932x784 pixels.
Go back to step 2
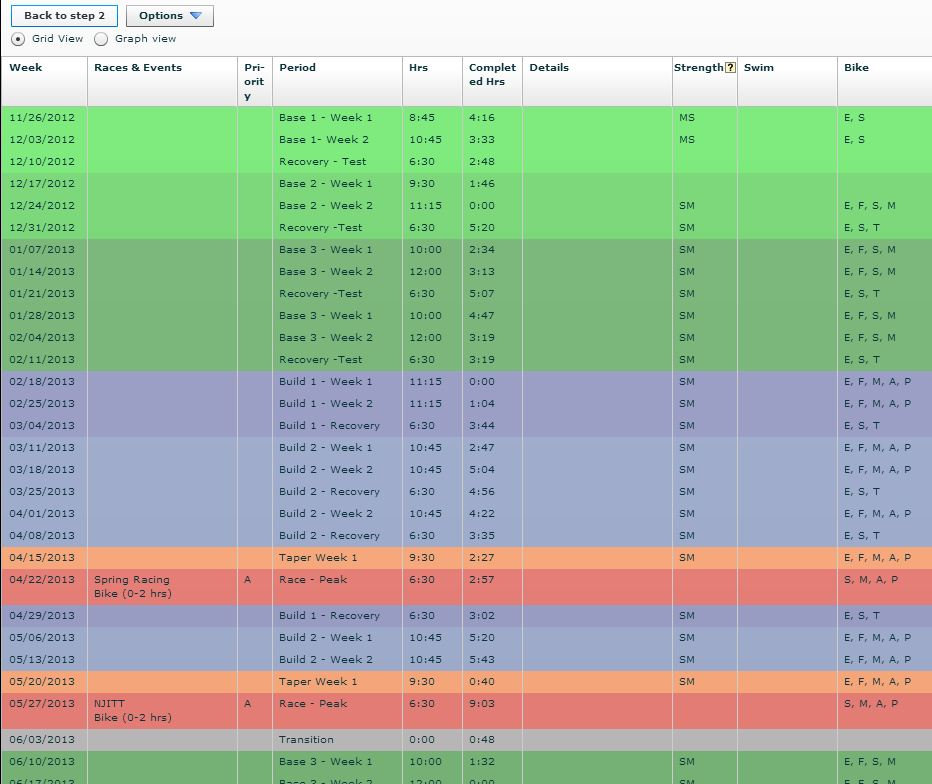pyautogui.click(x=64, y=16)
